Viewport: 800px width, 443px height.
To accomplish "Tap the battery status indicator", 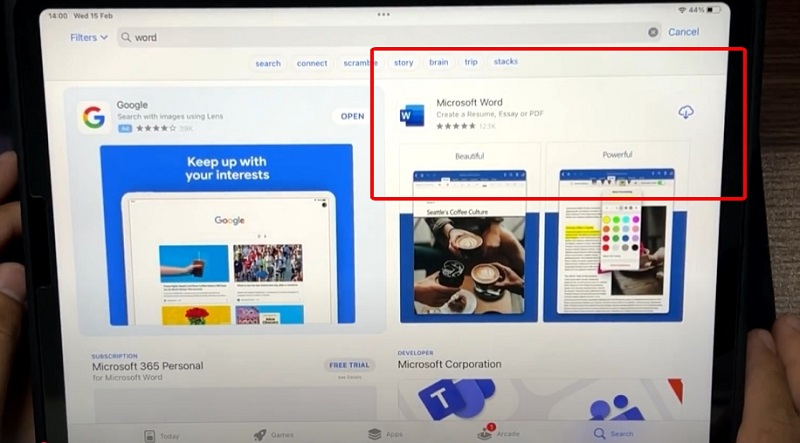I will tap(713, 10).
